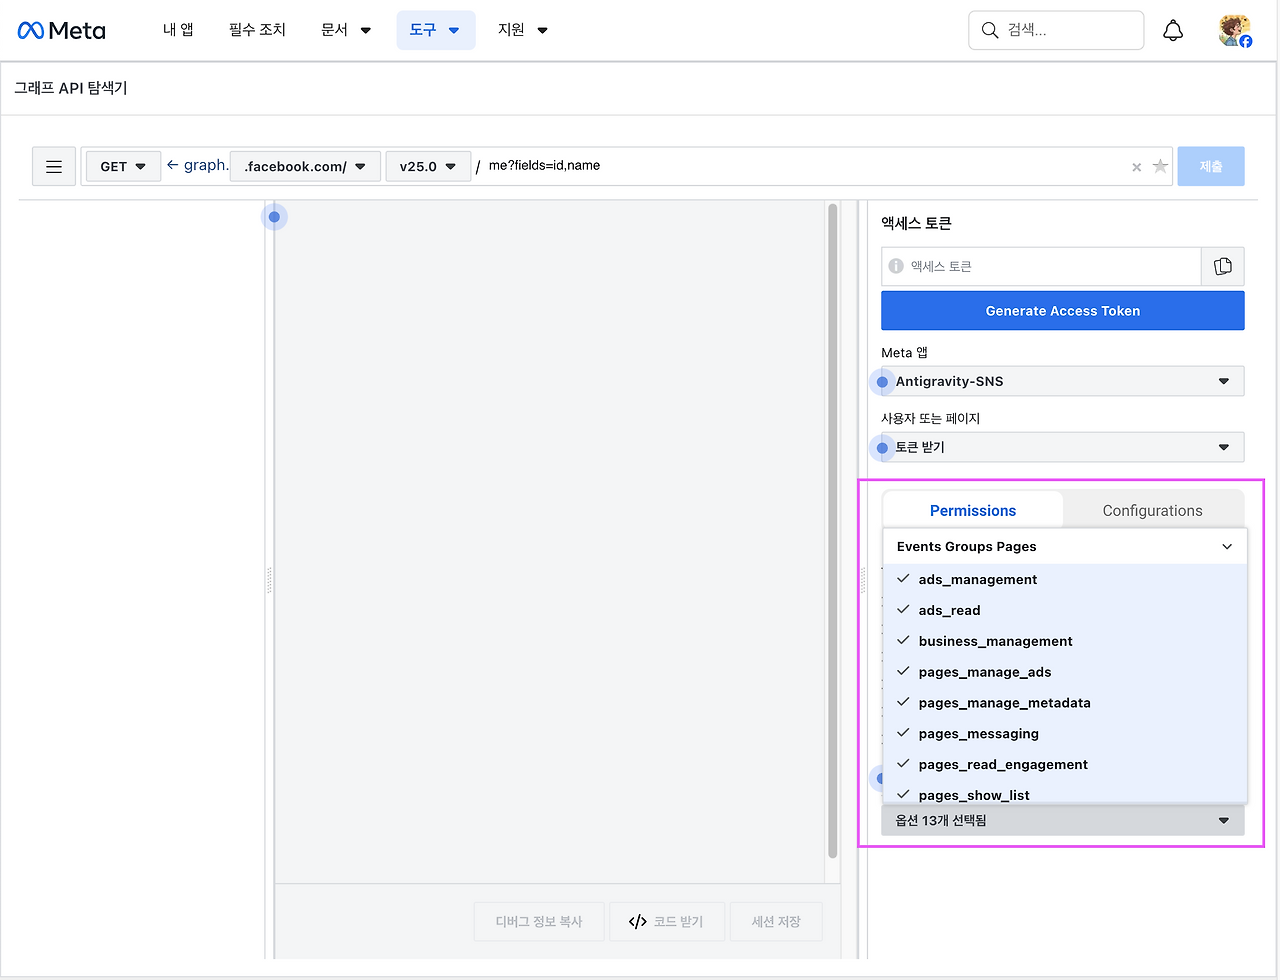The height and width of the screenshot is (980, 1280).
Task: Click the info icon in the access token field
Action: pos(896,266)
